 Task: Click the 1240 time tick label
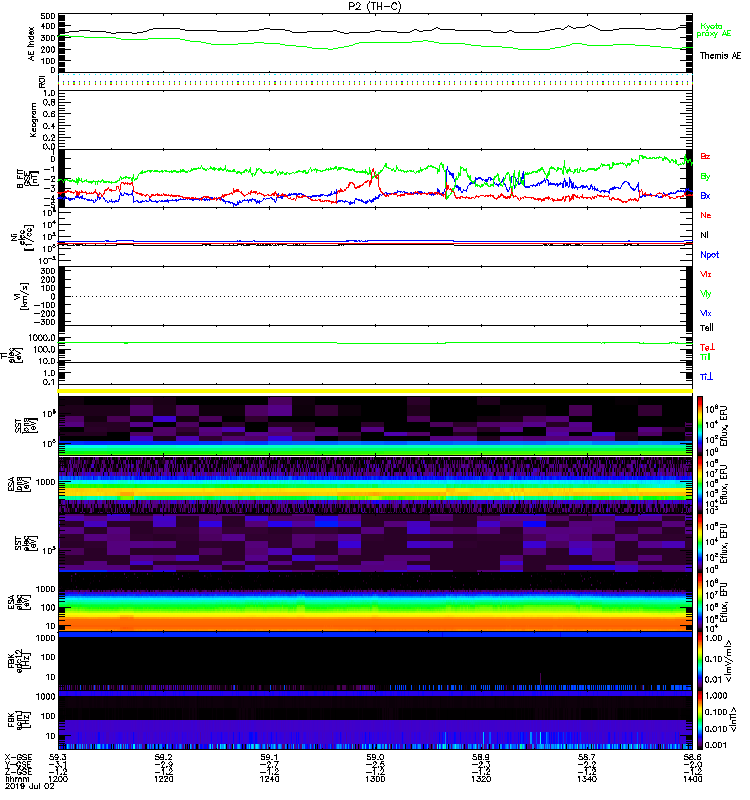coord(269,779)
